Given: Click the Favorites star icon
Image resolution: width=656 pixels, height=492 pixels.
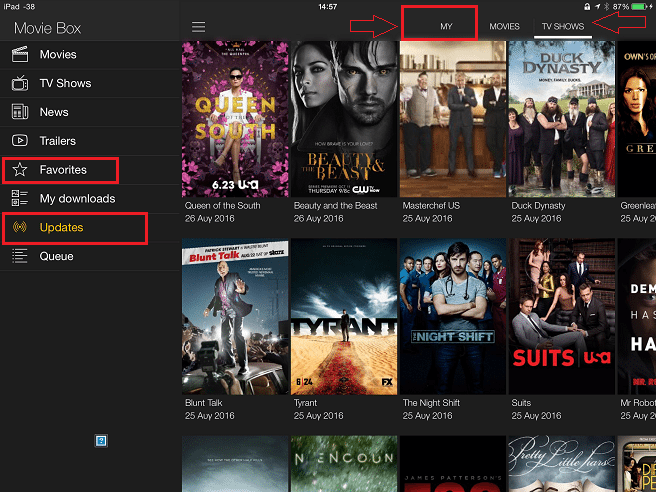Looking at the screenshot, I should pos(20,169).
